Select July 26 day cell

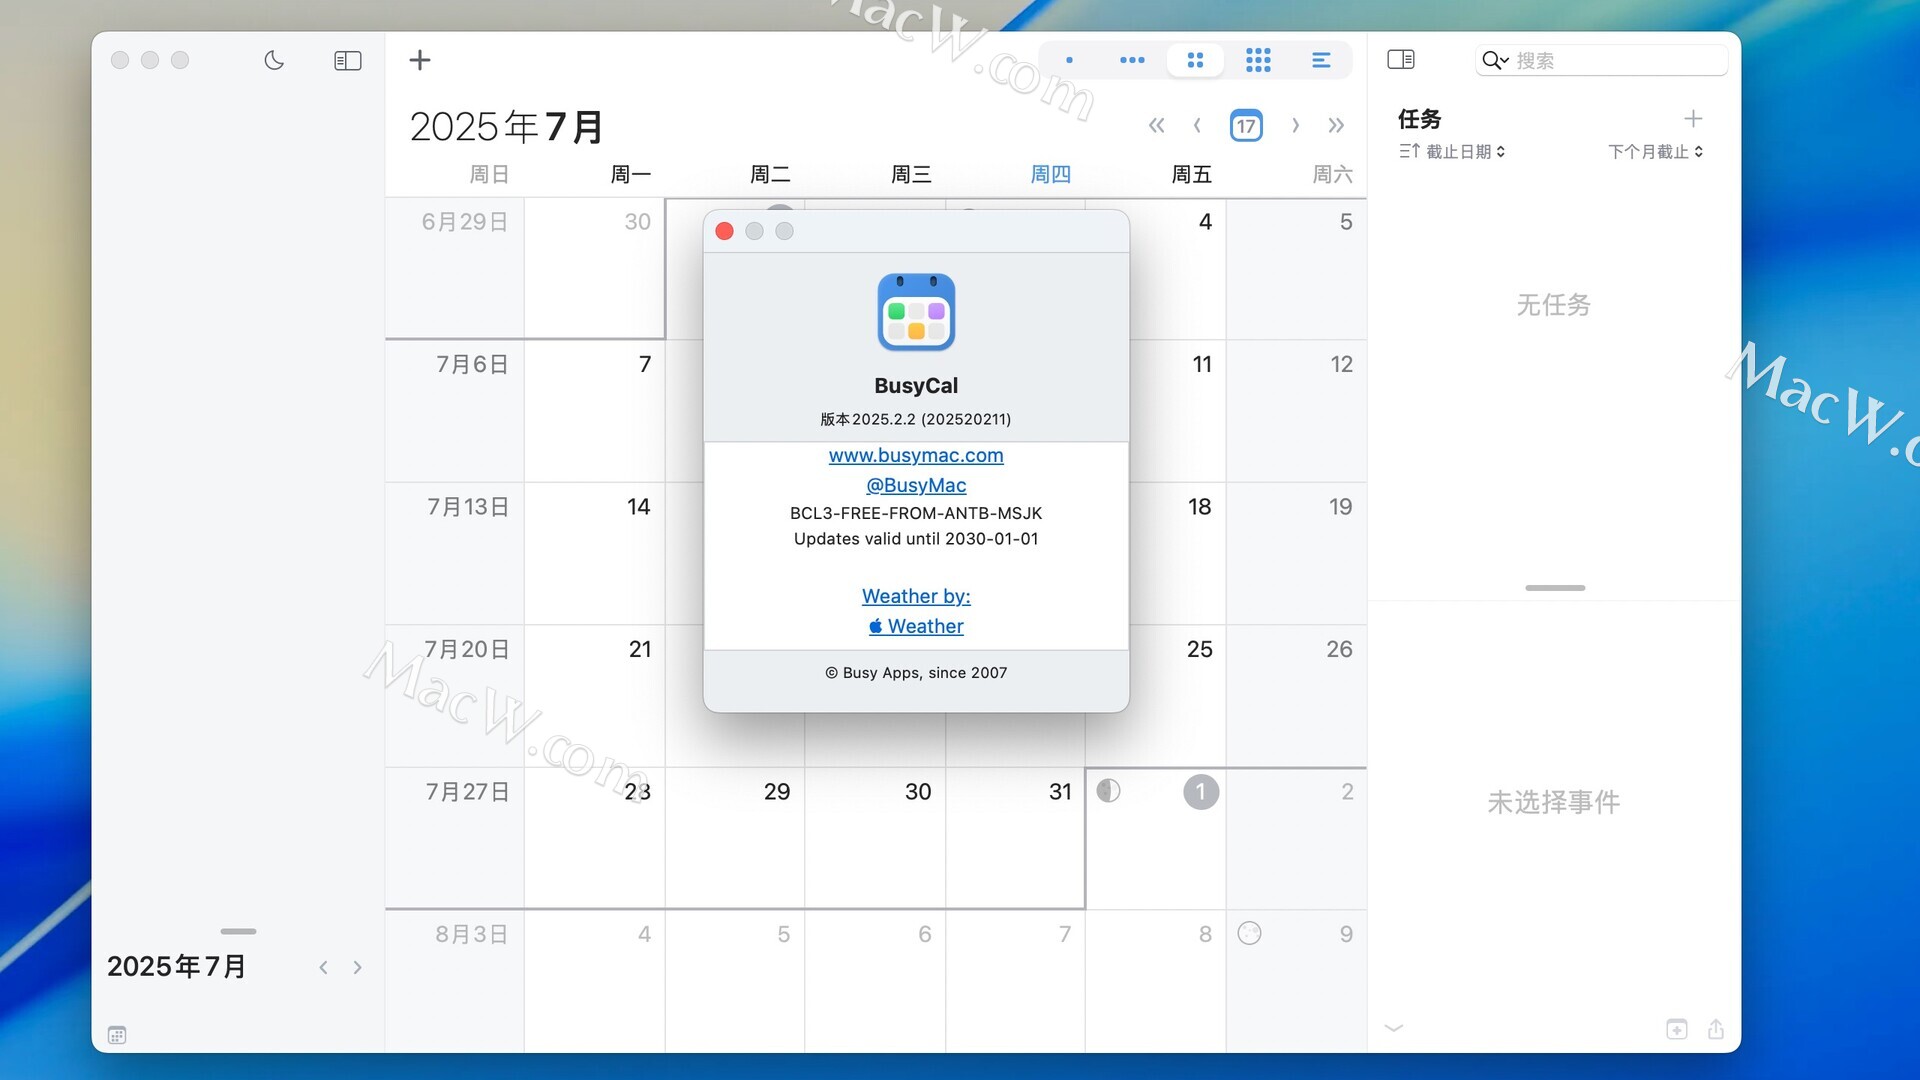click(x=1296, y=696)
